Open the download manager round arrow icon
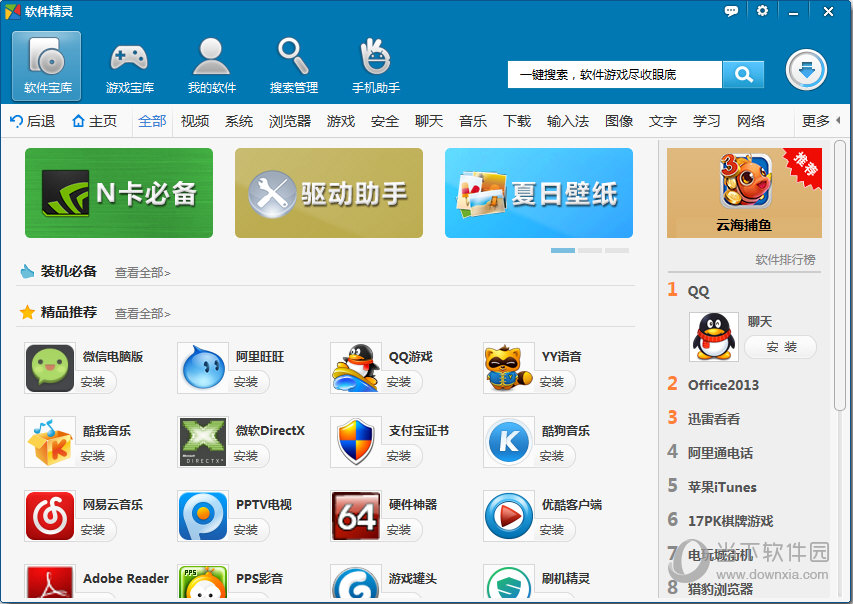Screen dimensions: 853x604 tap(806, 70)
